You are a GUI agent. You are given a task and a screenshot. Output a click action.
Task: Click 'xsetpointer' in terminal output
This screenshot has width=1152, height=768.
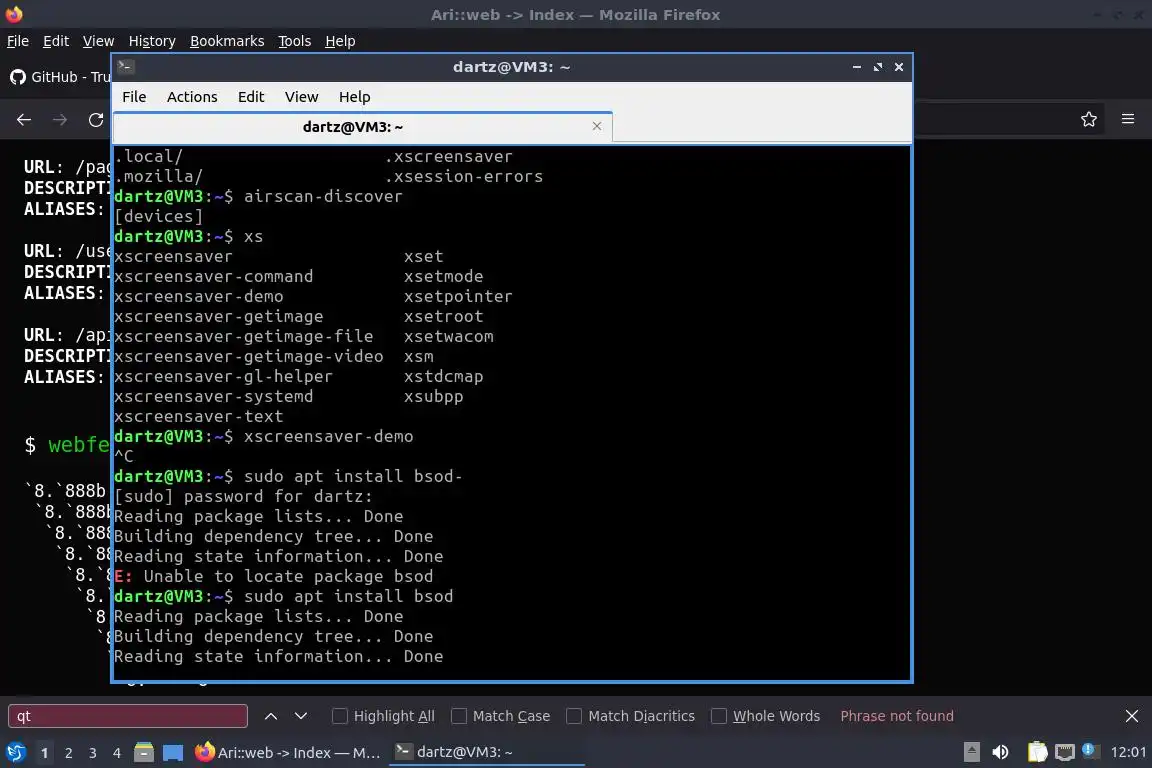(x=458, y=296)
